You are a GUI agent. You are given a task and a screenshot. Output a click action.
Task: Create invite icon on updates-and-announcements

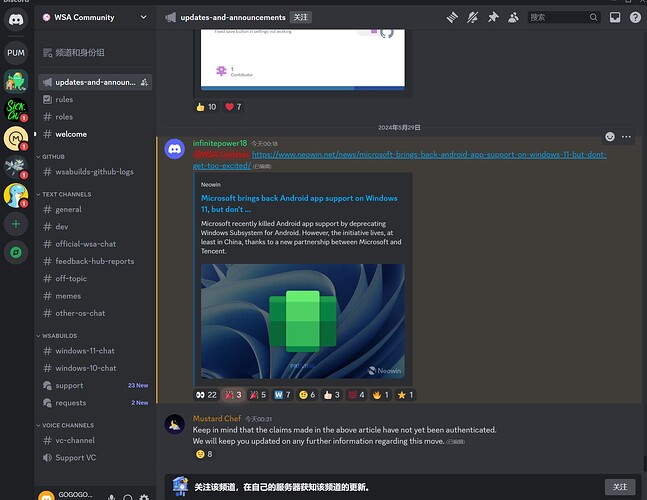(144, 82)
